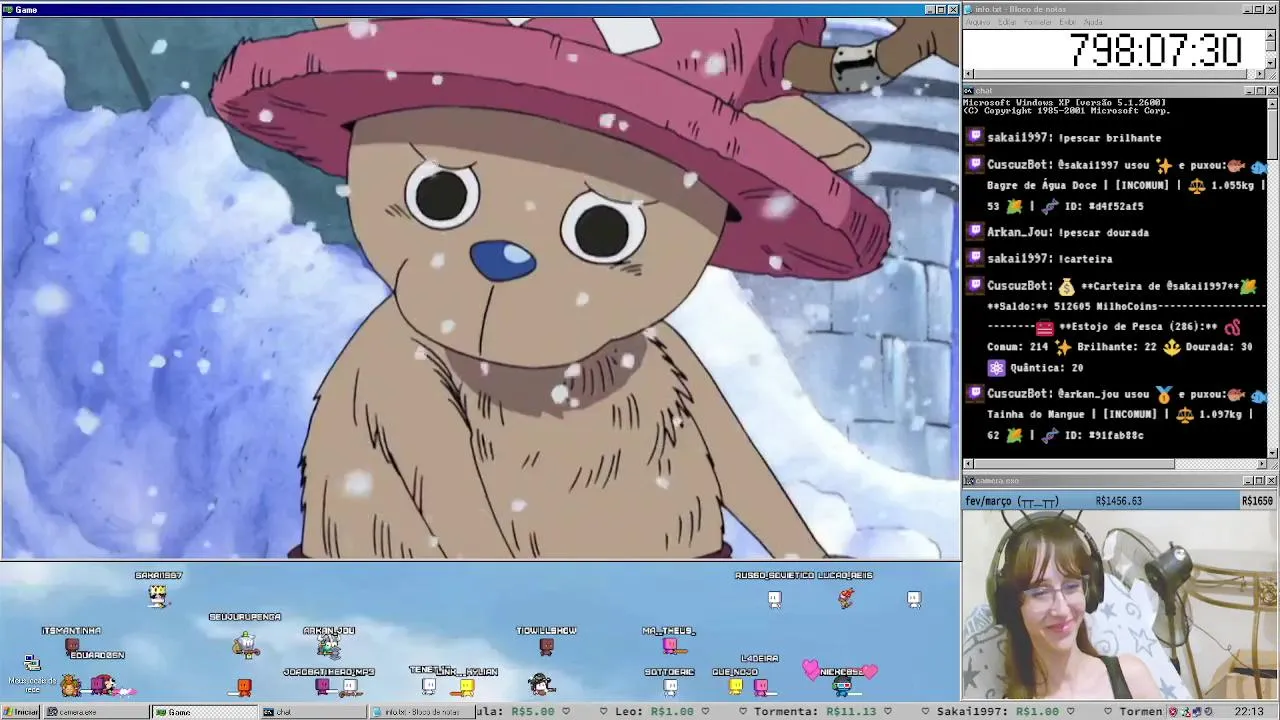
Task: Click the horizontal scrollbar in Bloco de notas
Action: (1114, 74)
